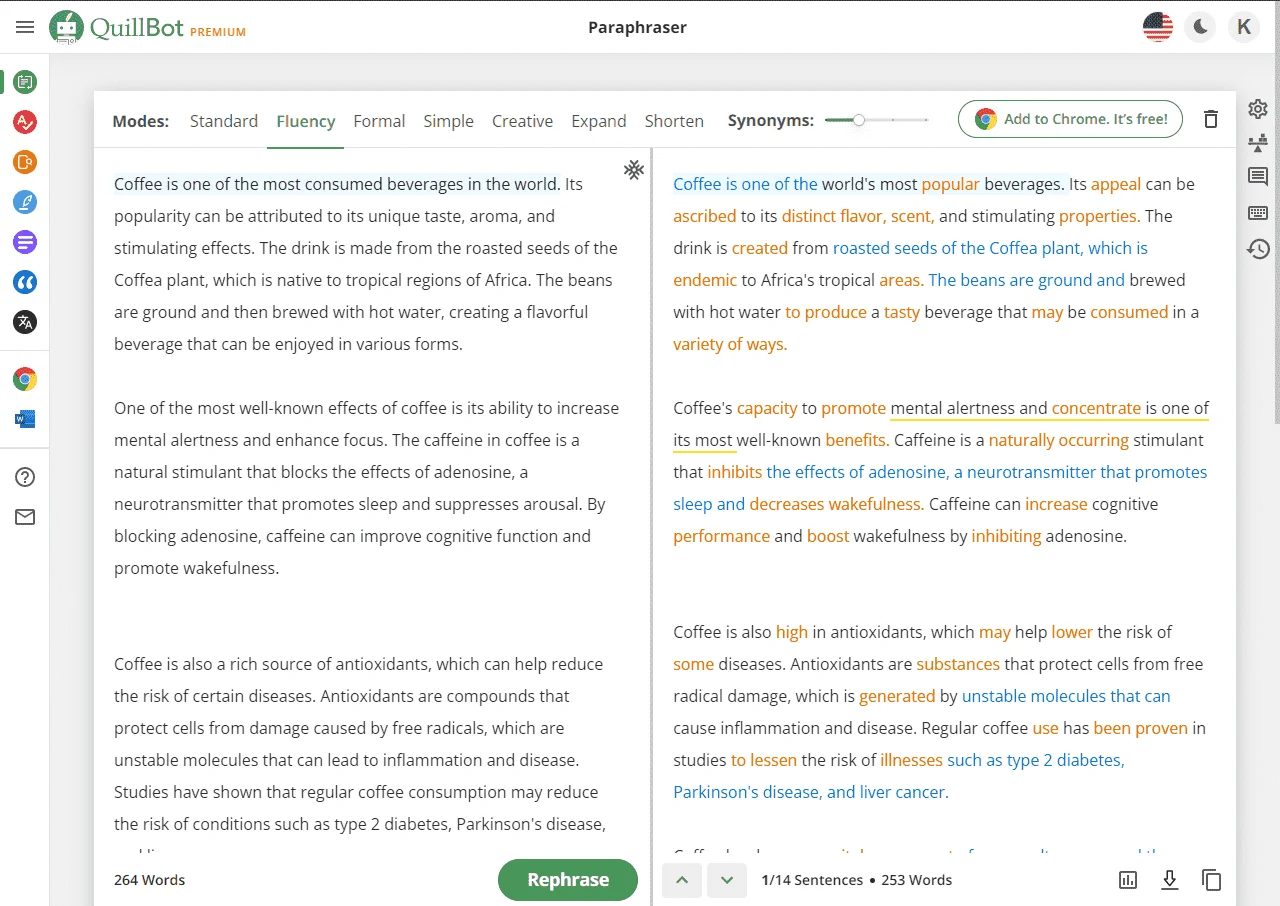Screen dimensions: 1280x906
Task: Click the freeze words snowflake icon
Action: pyautogui.click(x=633, y=170)
